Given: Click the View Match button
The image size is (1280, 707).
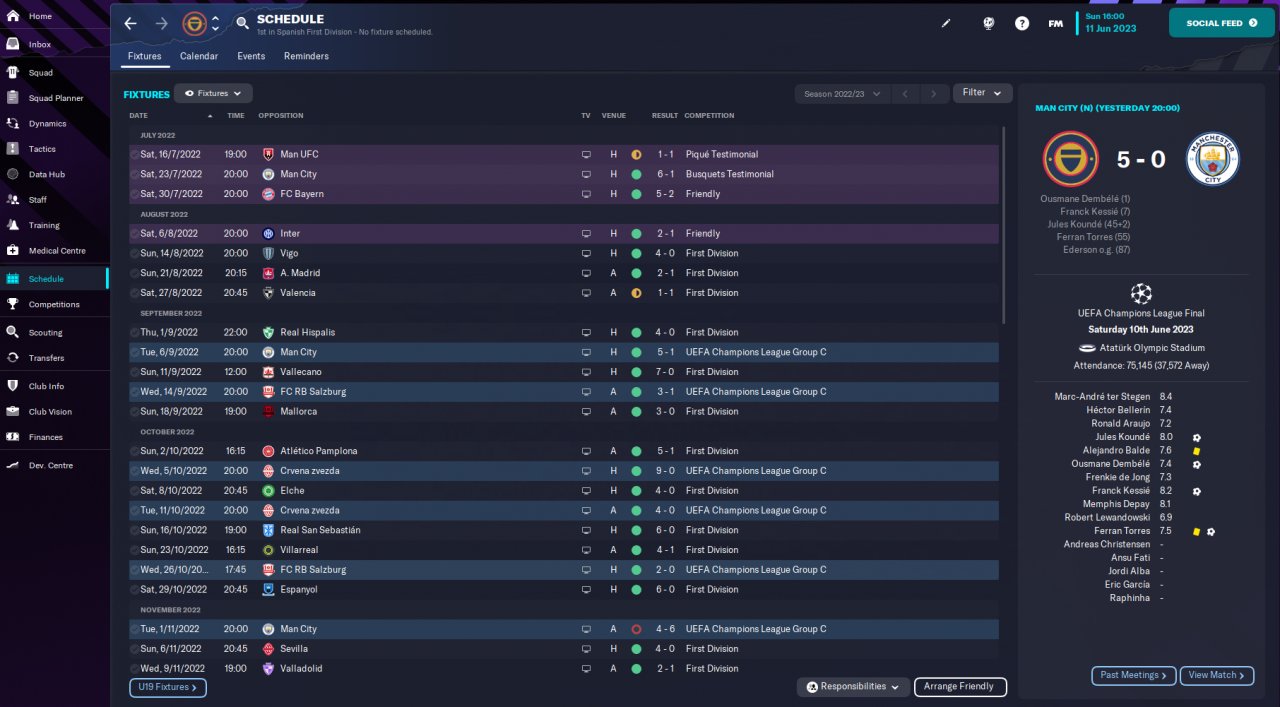Looking at the screenshot, I should (x=1217, y=675).
